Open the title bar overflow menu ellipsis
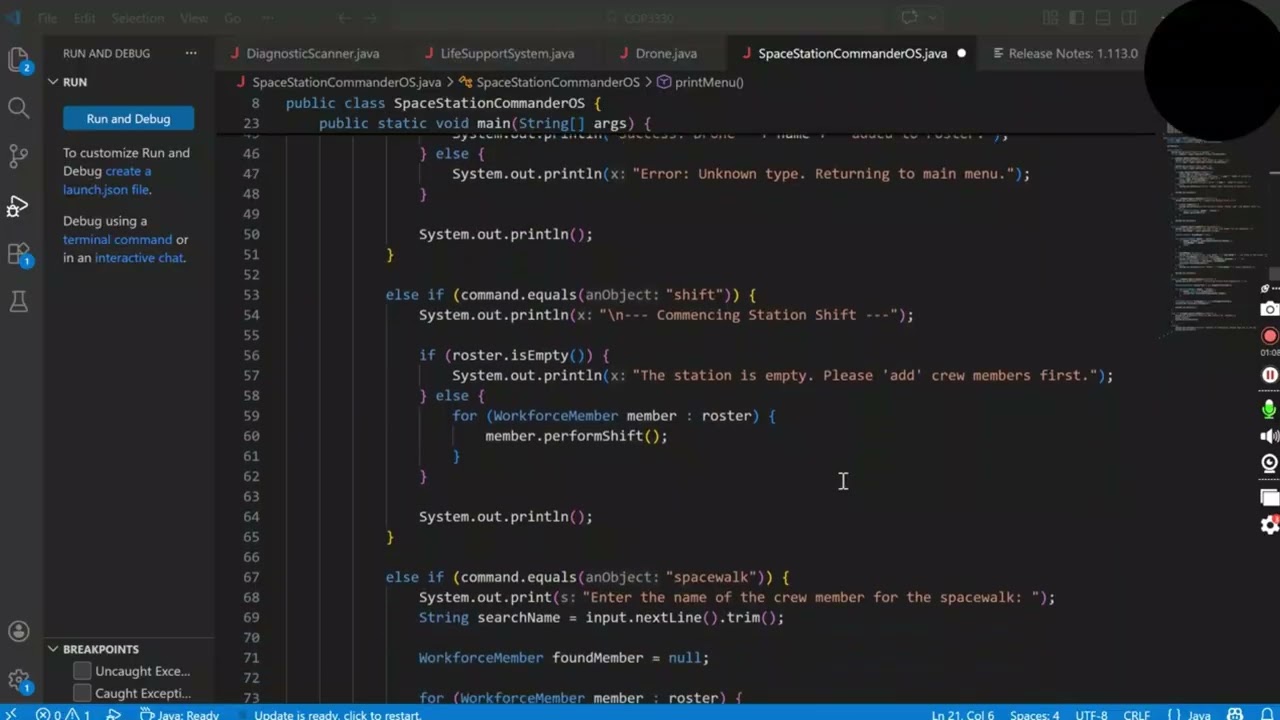Image resolution: width=1280 pixels, height=720 pixels. point(267,18)
